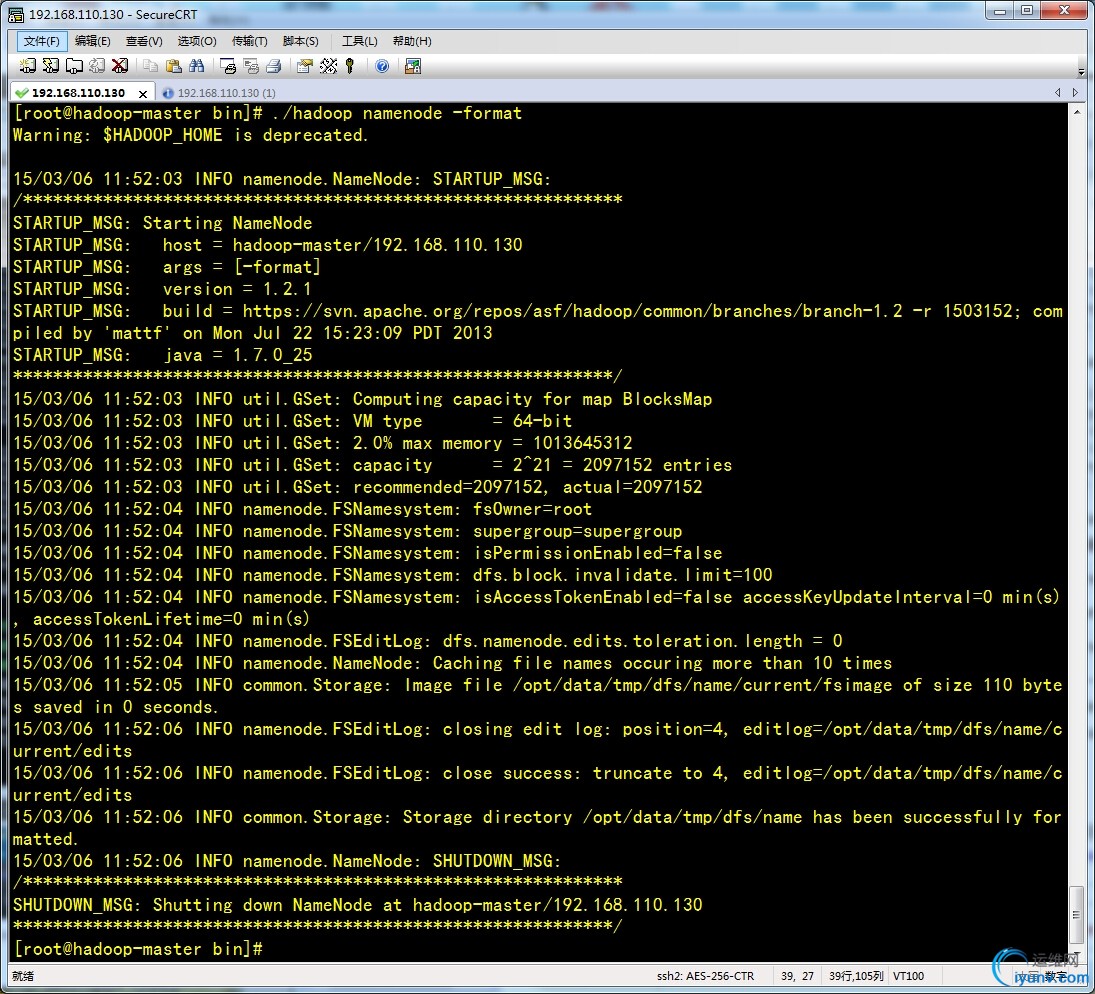1095x994 pixels.
Task: Open the 编辑(E) menu
Action: click(93, 41)
